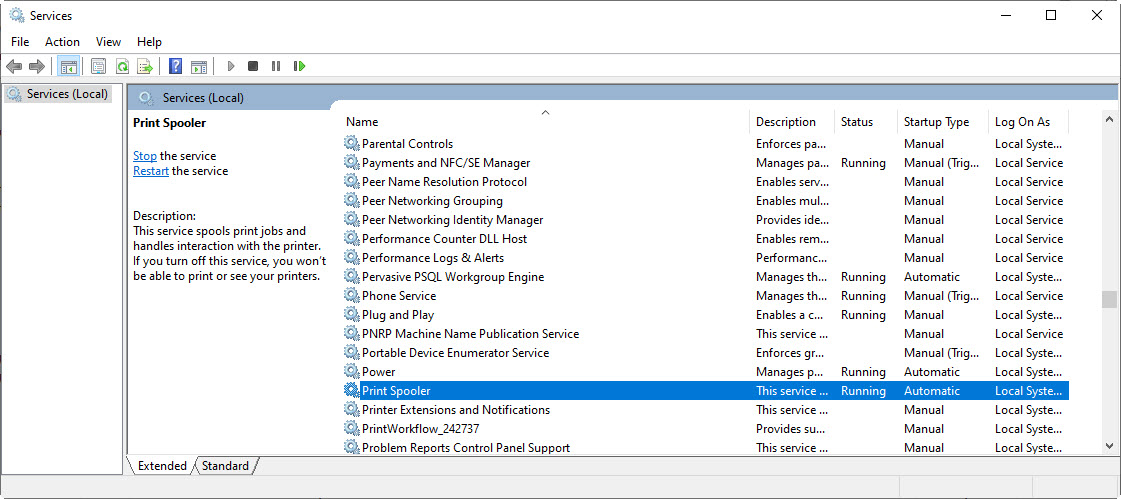The image size is (1121, 499).
Task: Click the Restart the service link
Action: point(150,171)
